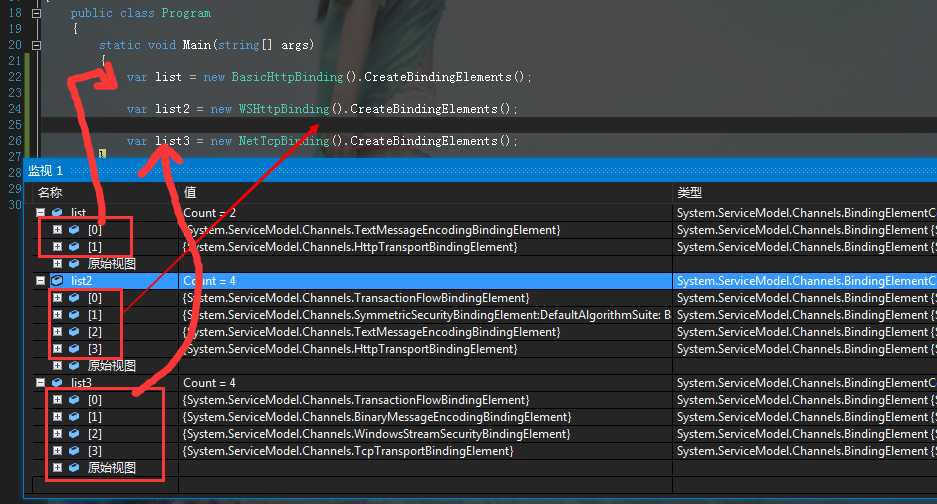Select list2's 'Count = 4' value cell
The height and width of the screenshot is (504, 937).
point(425,280)
